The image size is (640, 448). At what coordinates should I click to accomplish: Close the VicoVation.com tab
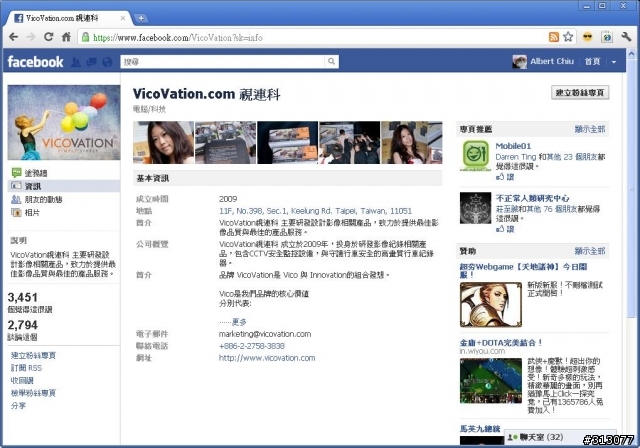(122, 18)
